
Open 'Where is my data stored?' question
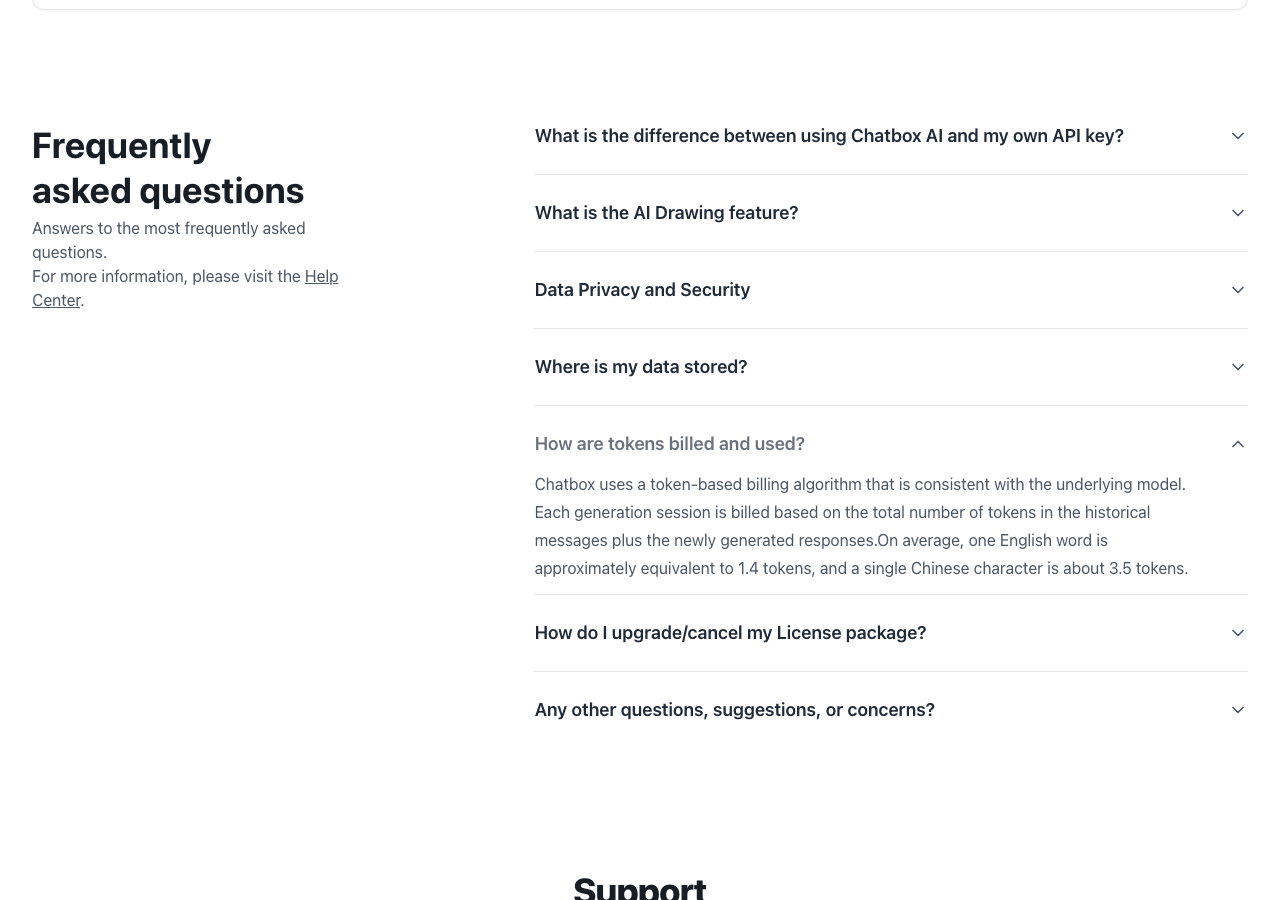640,366
